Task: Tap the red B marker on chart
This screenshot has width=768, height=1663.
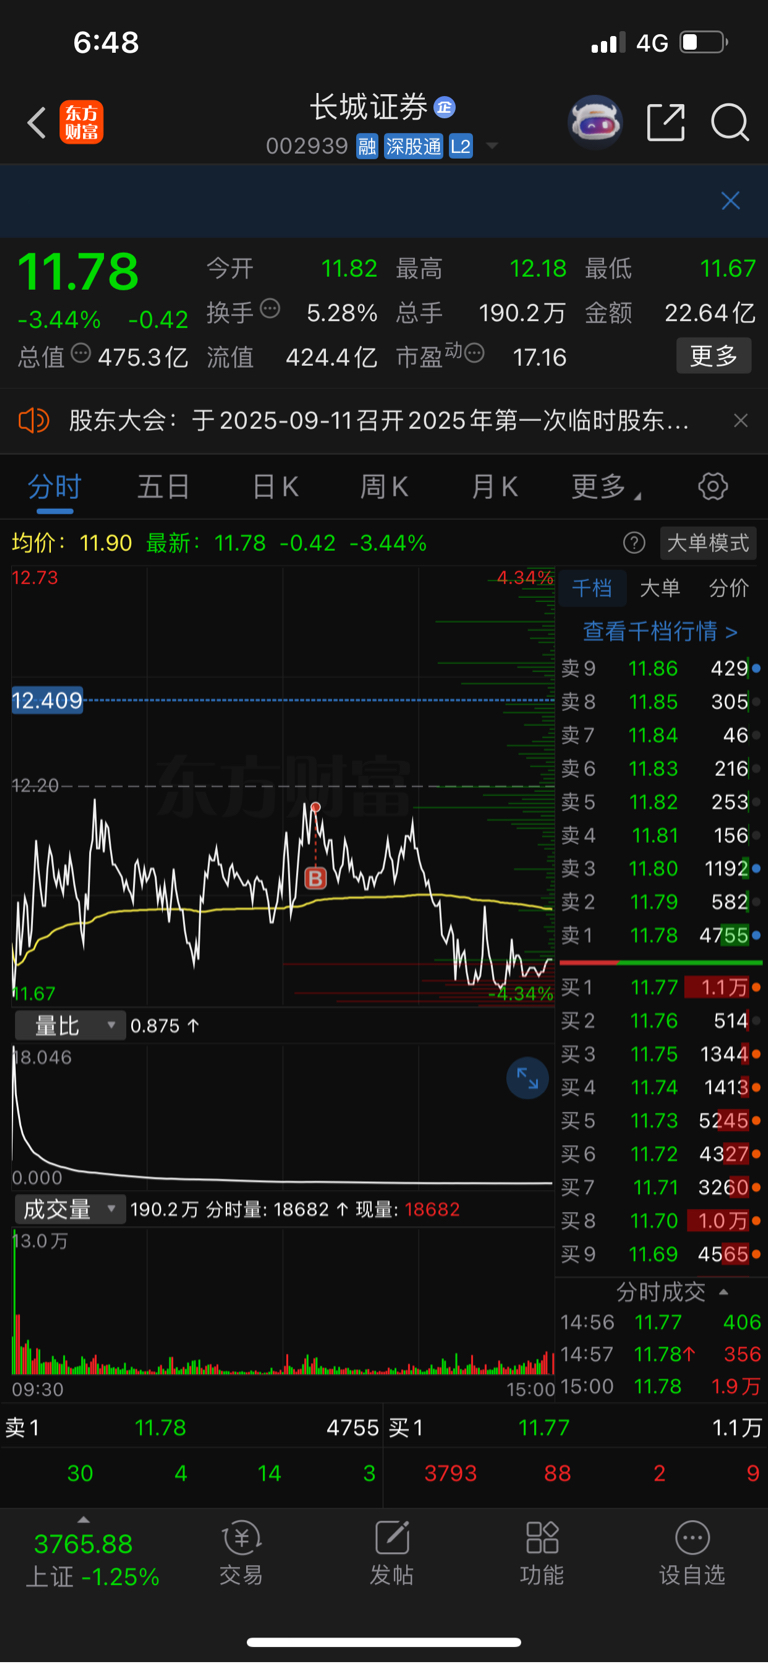Action: coord(315,879)
